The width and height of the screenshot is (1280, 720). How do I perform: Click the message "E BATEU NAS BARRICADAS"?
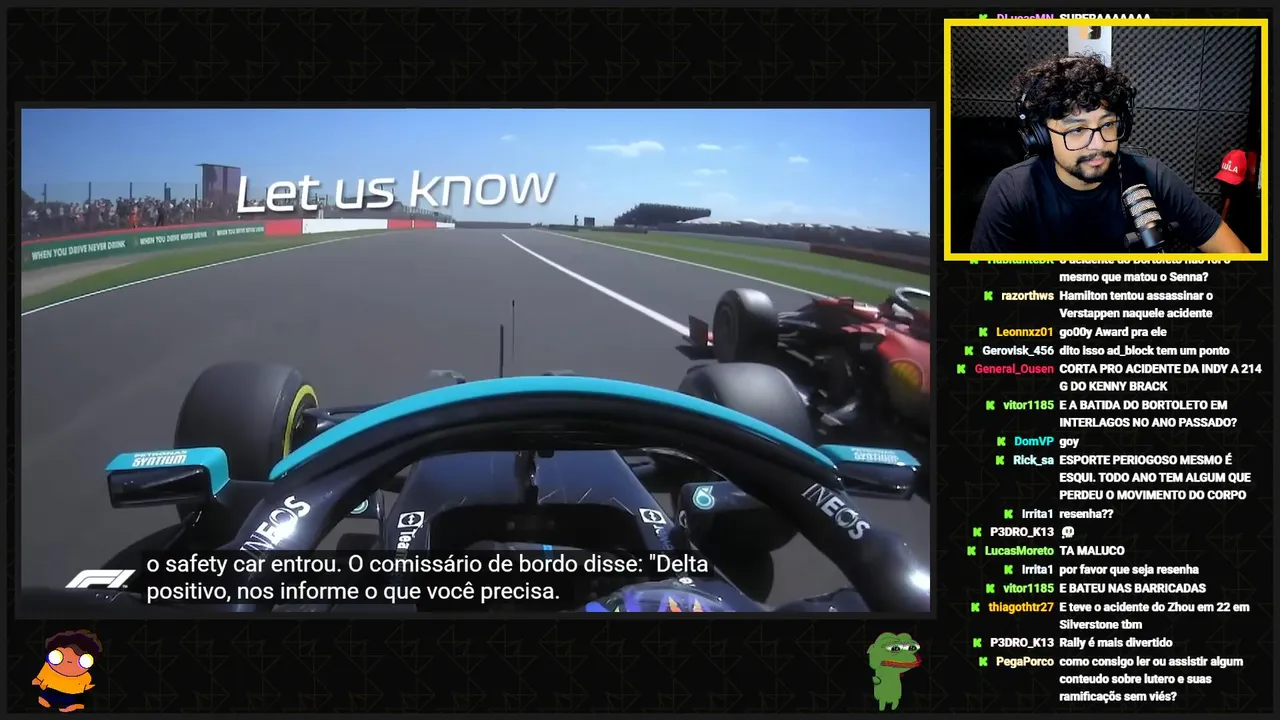(x=1132, y=588)
